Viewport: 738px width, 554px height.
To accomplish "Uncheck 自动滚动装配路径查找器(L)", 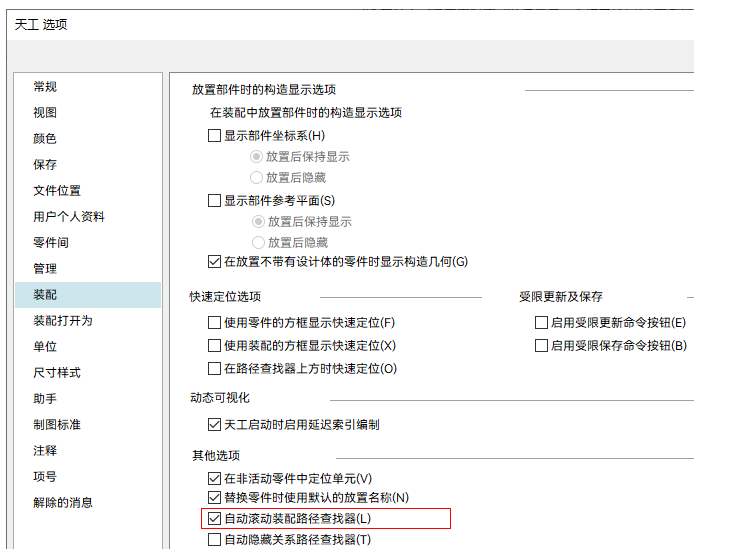I will click(x=214, y=519).
